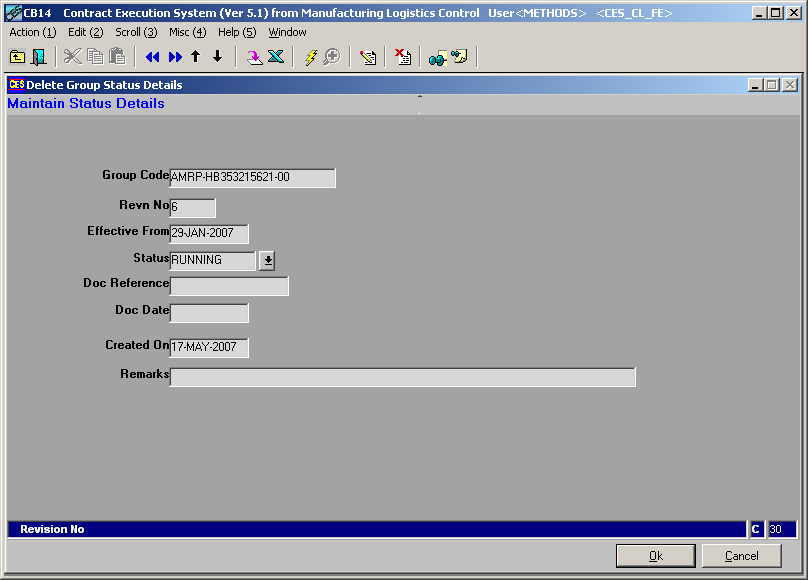Open the Action menu

(x=32, y=32)
